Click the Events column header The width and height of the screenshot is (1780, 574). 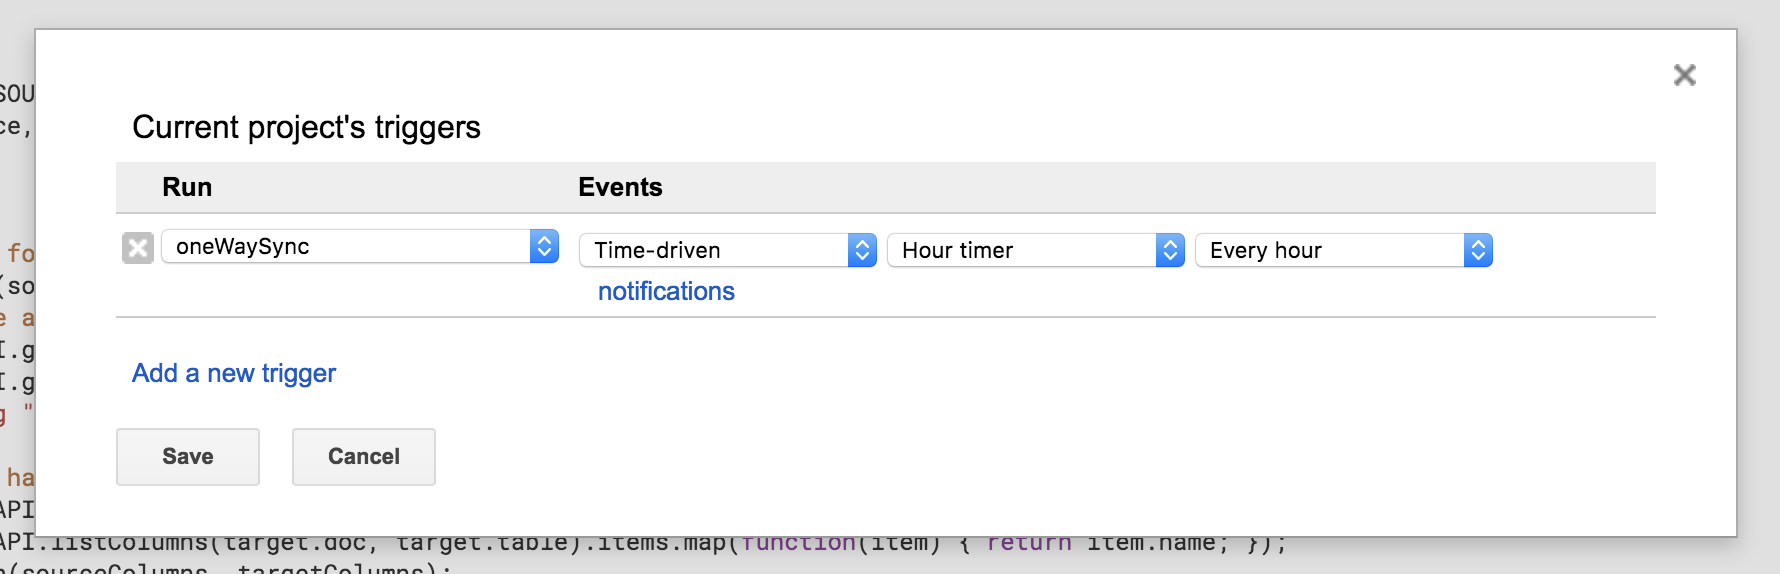point(620,187)
